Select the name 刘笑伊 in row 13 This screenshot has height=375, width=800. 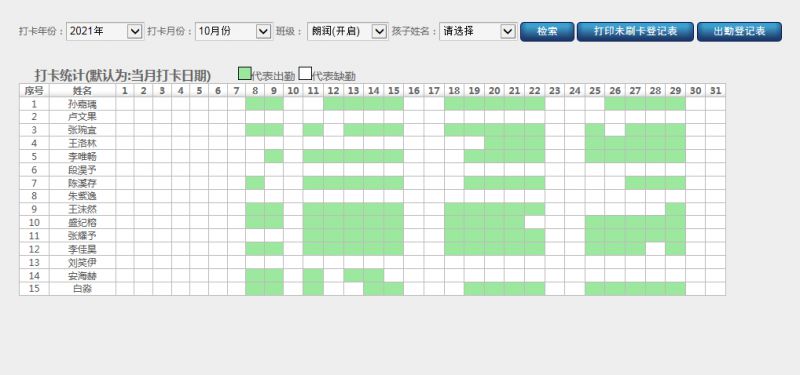pyautogui.click(x=82, y=263)
